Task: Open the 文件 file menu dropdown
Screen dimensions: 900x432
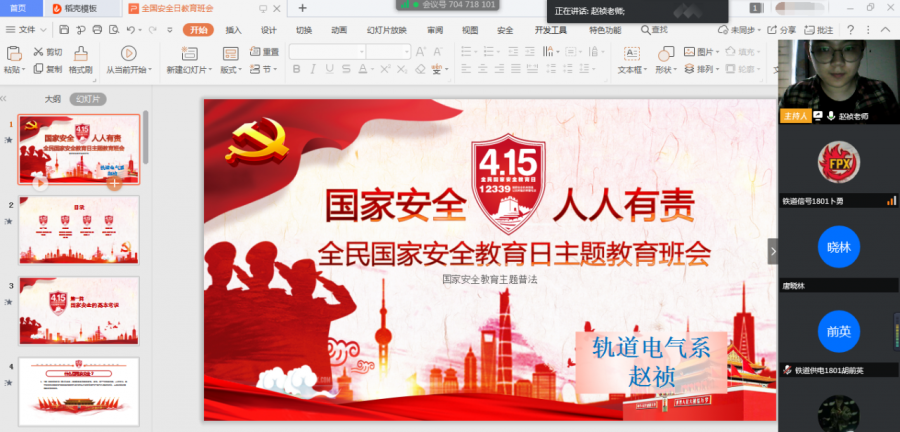Action: coord(27,30)
